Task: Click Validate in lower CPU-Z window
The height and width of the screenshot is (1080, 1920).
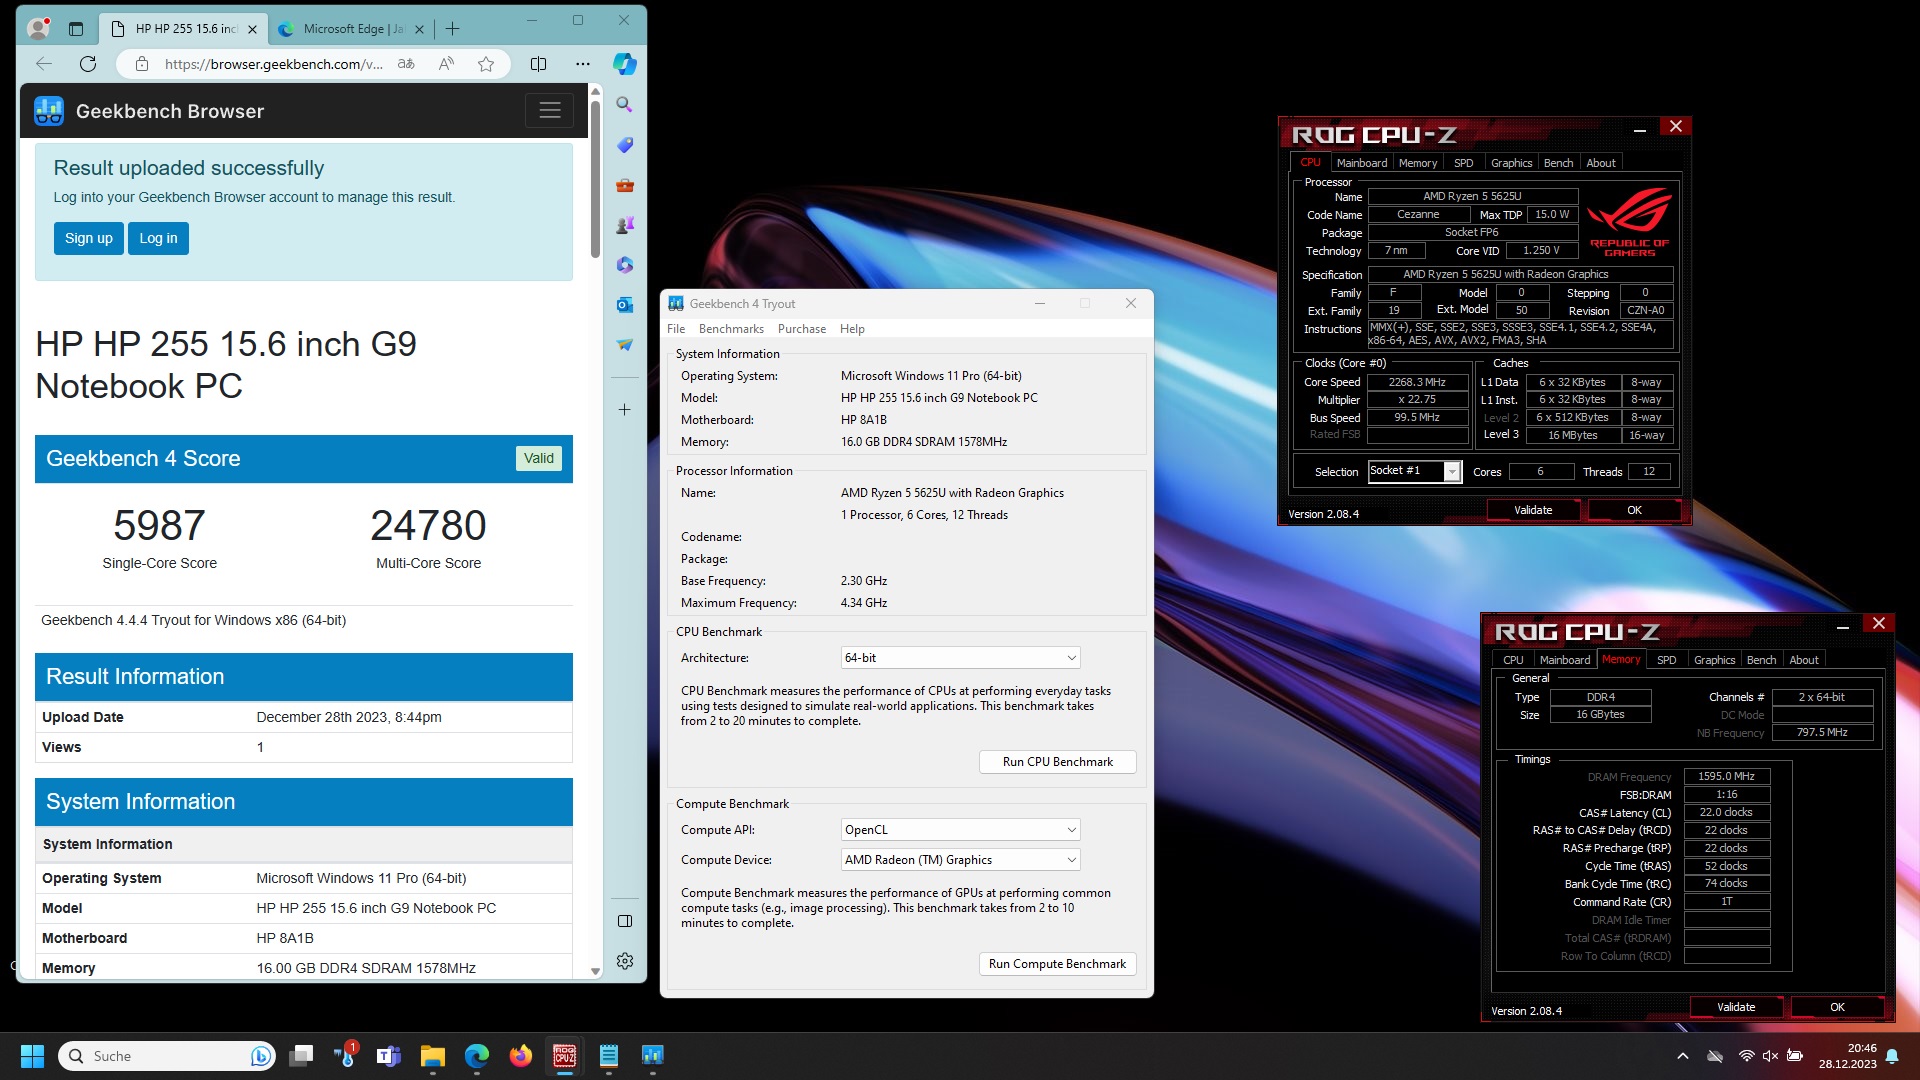Action: pyautogui.click(x=1736, y=1007)
